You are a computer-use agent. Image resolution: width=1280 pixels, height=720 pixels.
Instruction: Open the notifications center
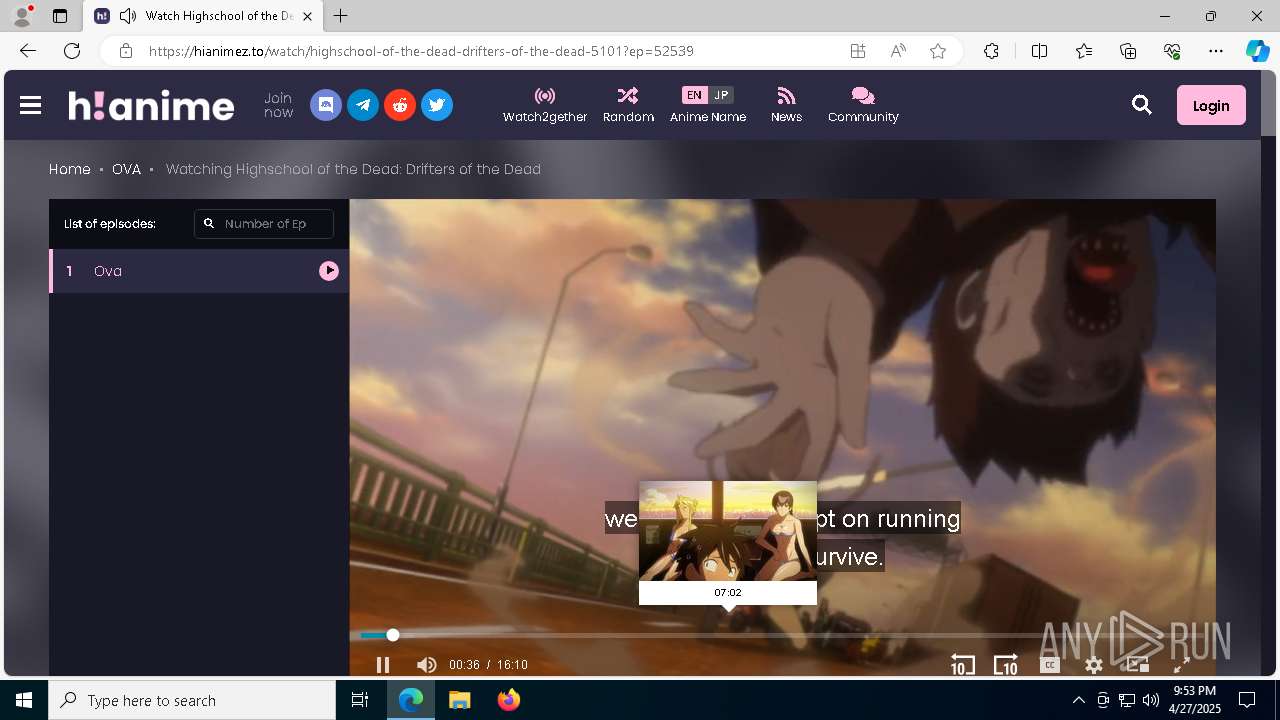(1247, 700)
